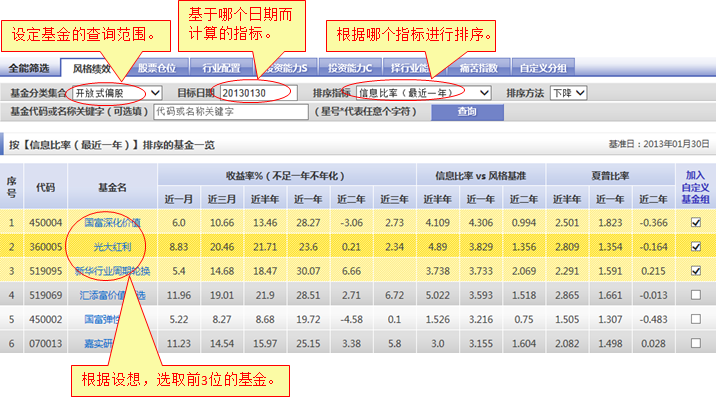The height and width of the screenshot is (397, 716).
Task: Go to the 投资能力C tab
Action: pos(350,68)
